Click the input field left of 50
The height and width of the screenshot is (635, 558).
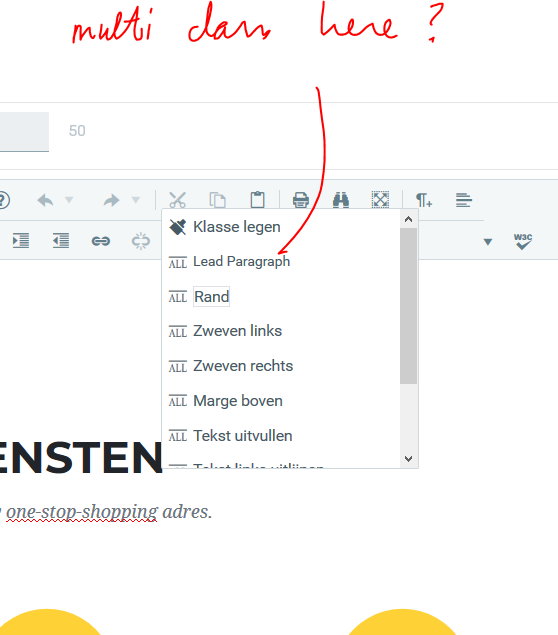click(x=24, y=132)
